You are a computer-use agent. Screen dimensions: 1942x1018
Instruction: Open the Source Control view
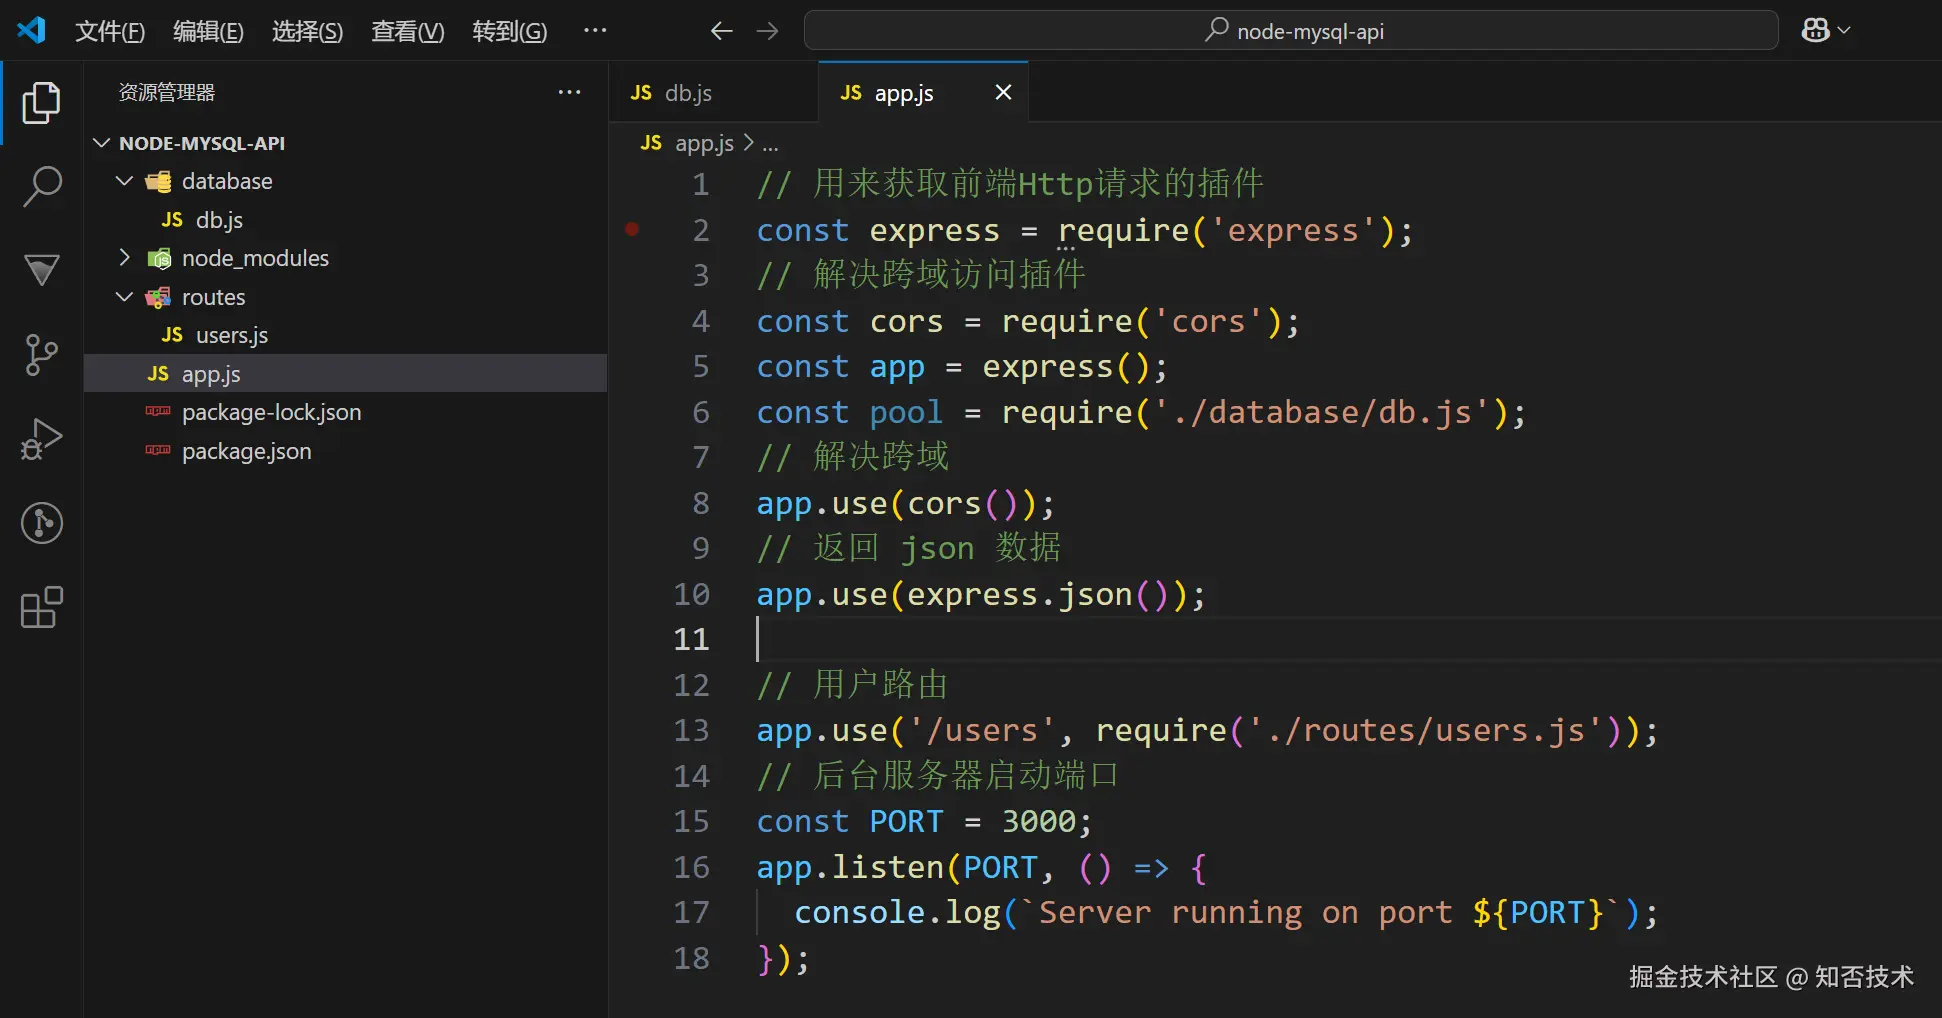41,355
